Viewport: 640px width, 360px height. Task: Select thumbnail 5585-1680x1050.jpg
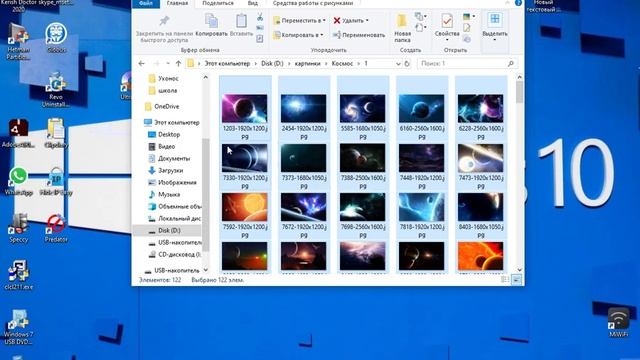[362, 109]
